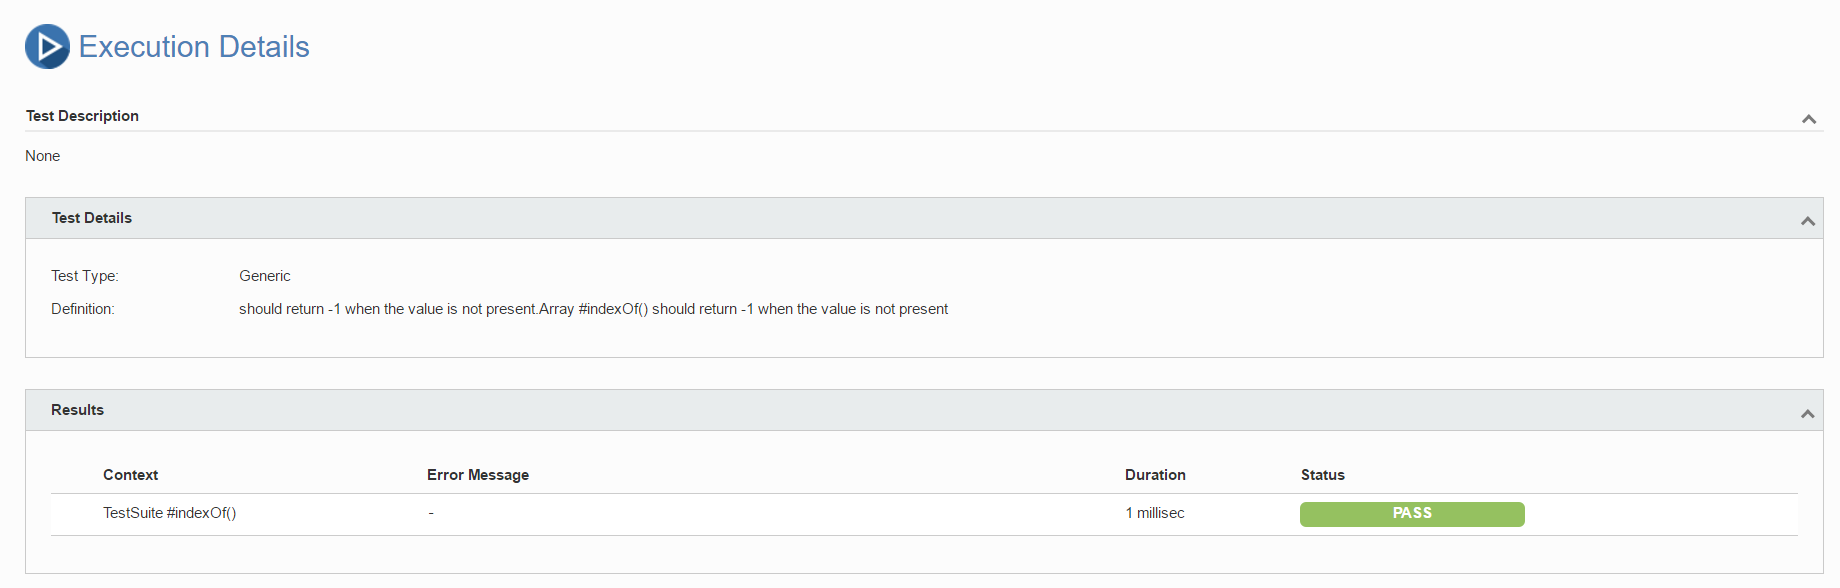This screenshot has height=588, width=1840.
Task: Click the Test Details panel header
Action: (x=924, y=218)
